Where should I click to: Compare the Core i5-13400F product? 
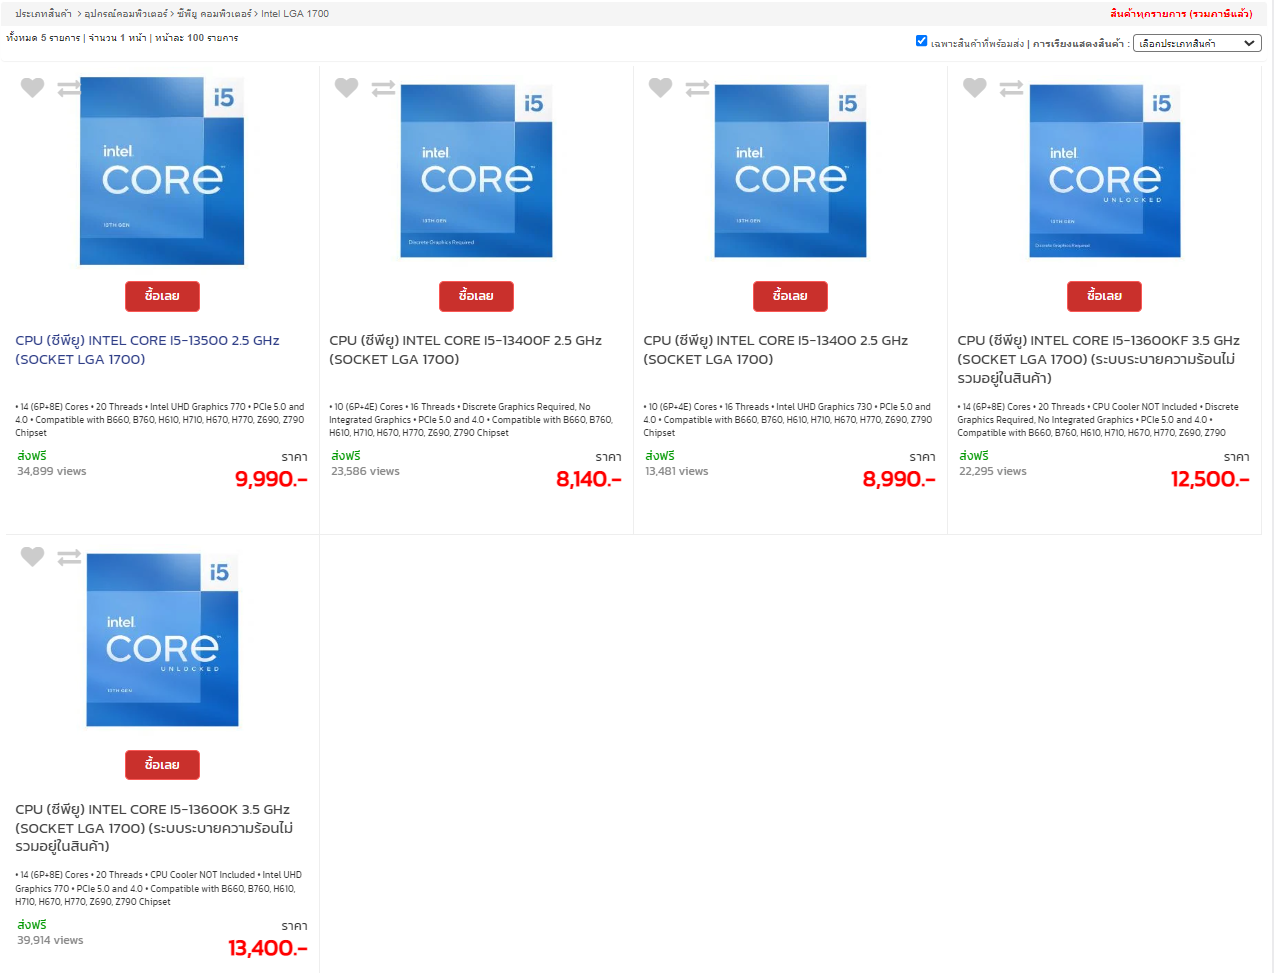pos(383,88)
